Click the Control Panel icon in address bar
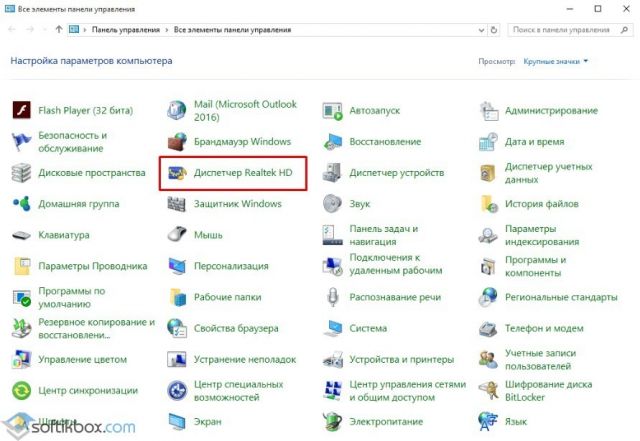The height and width of the screenshot is (441, 640). click(74, 29)
